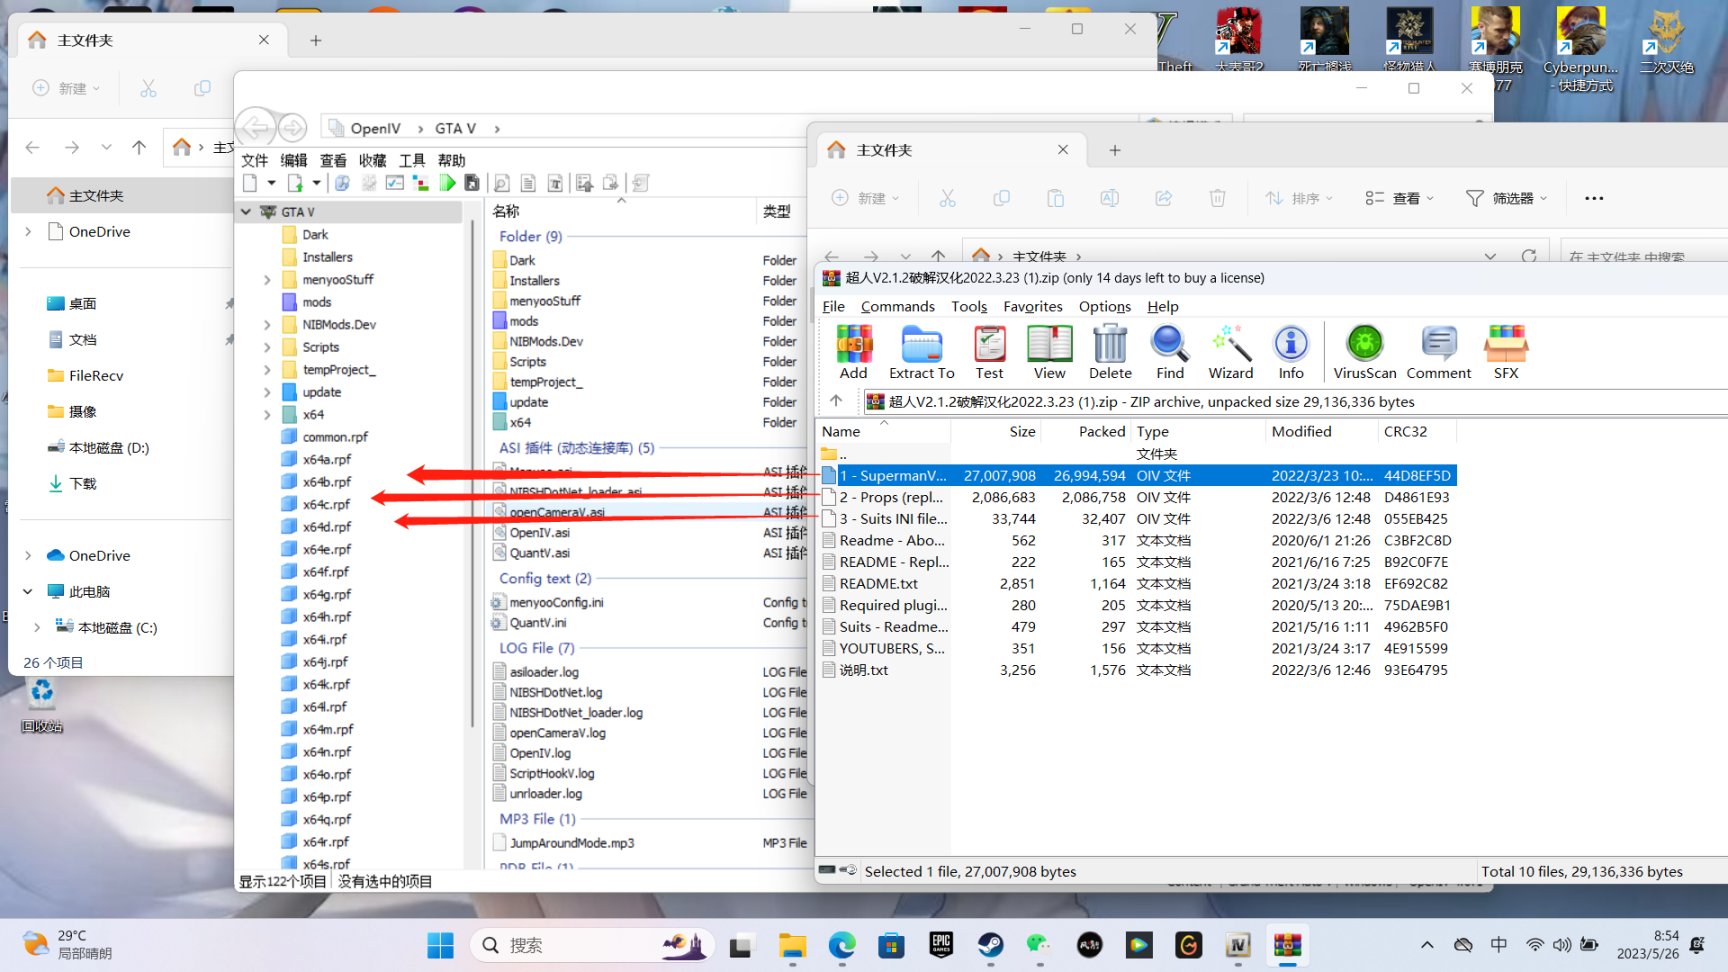The width and height of the screenshot is (1728, 972).
Task: Click Extract To in WinRAR toolbar
Action: pos(921,353)
